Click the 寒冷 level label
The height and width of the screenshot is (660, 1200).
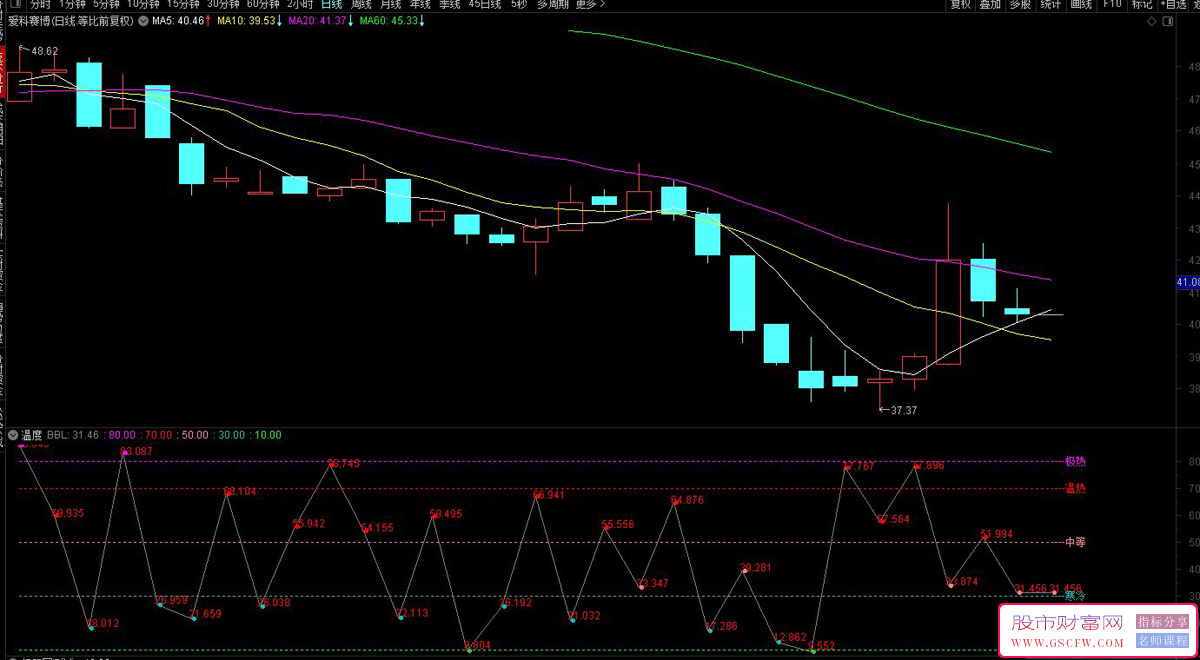[1075, 595]
